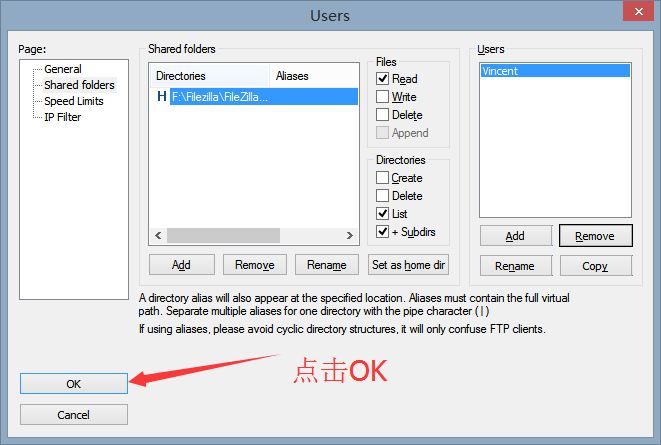The image size is (661, 445).
Task: Toggle the + Subdirs checkbox
Action: tap(382, 231)
